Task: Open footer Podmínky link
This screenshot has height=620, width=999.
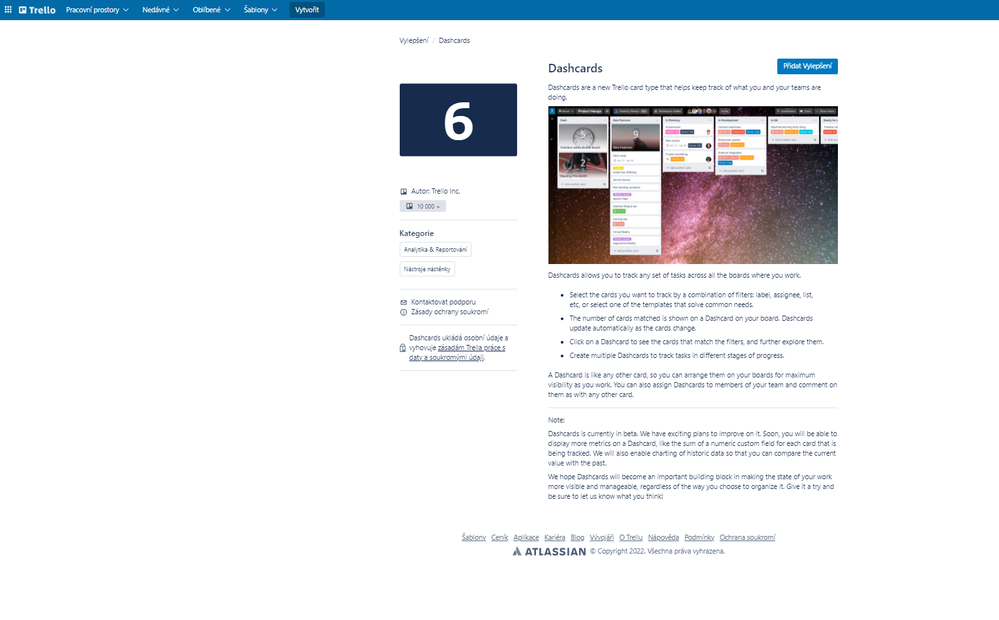Action: [x=699, y=537]
